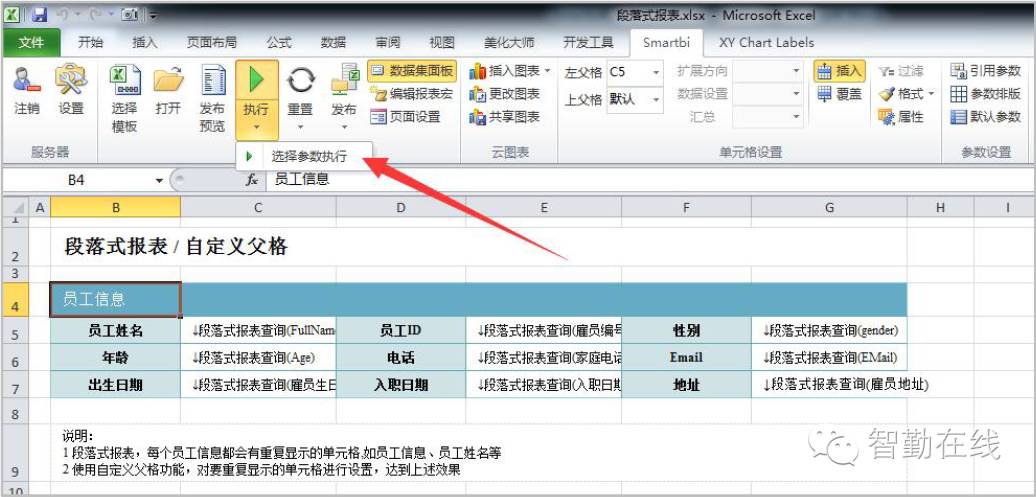Screen dimensions: 1036x497
Task: Open the 设置 settings icon
Action: (71, 81)
